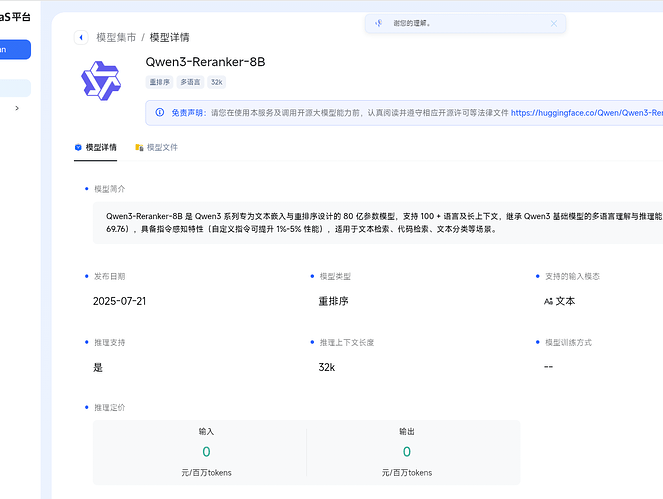Select the 32k tag
Screen dimensions: 663x499
[216, 82]
